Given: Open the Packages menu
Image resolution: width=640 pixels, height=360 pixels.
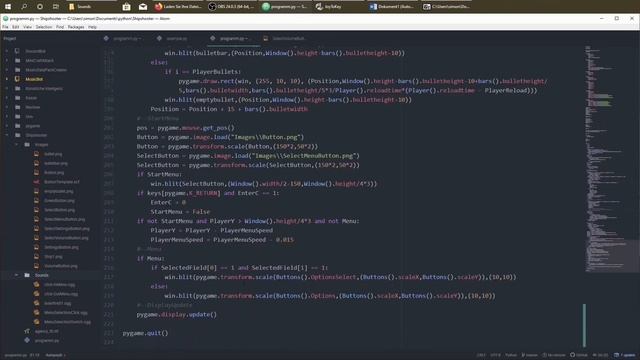Looking at the screenshot, I should (x=76, y=27).
